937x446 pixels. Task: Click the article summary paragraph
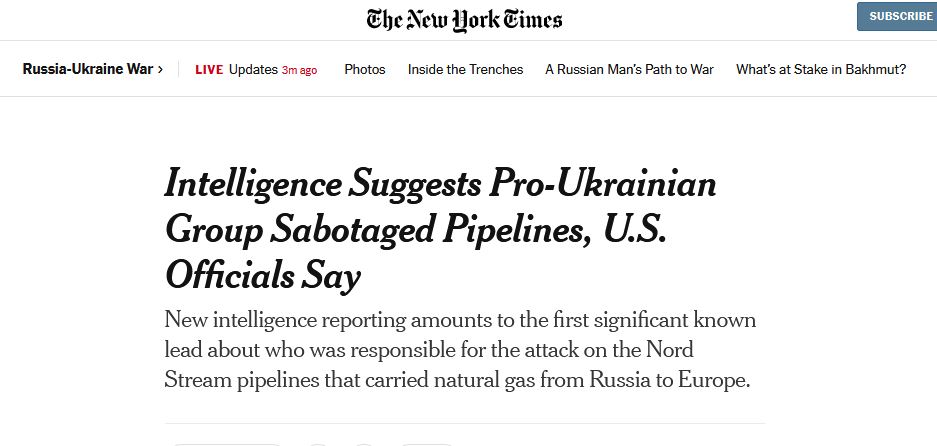tap(460, 350)
